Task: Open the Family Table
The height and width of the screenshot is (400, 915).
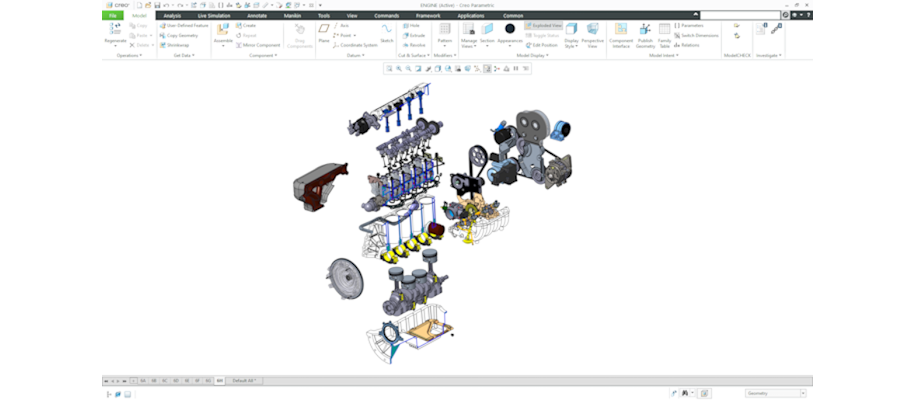Action: [664, 32]
